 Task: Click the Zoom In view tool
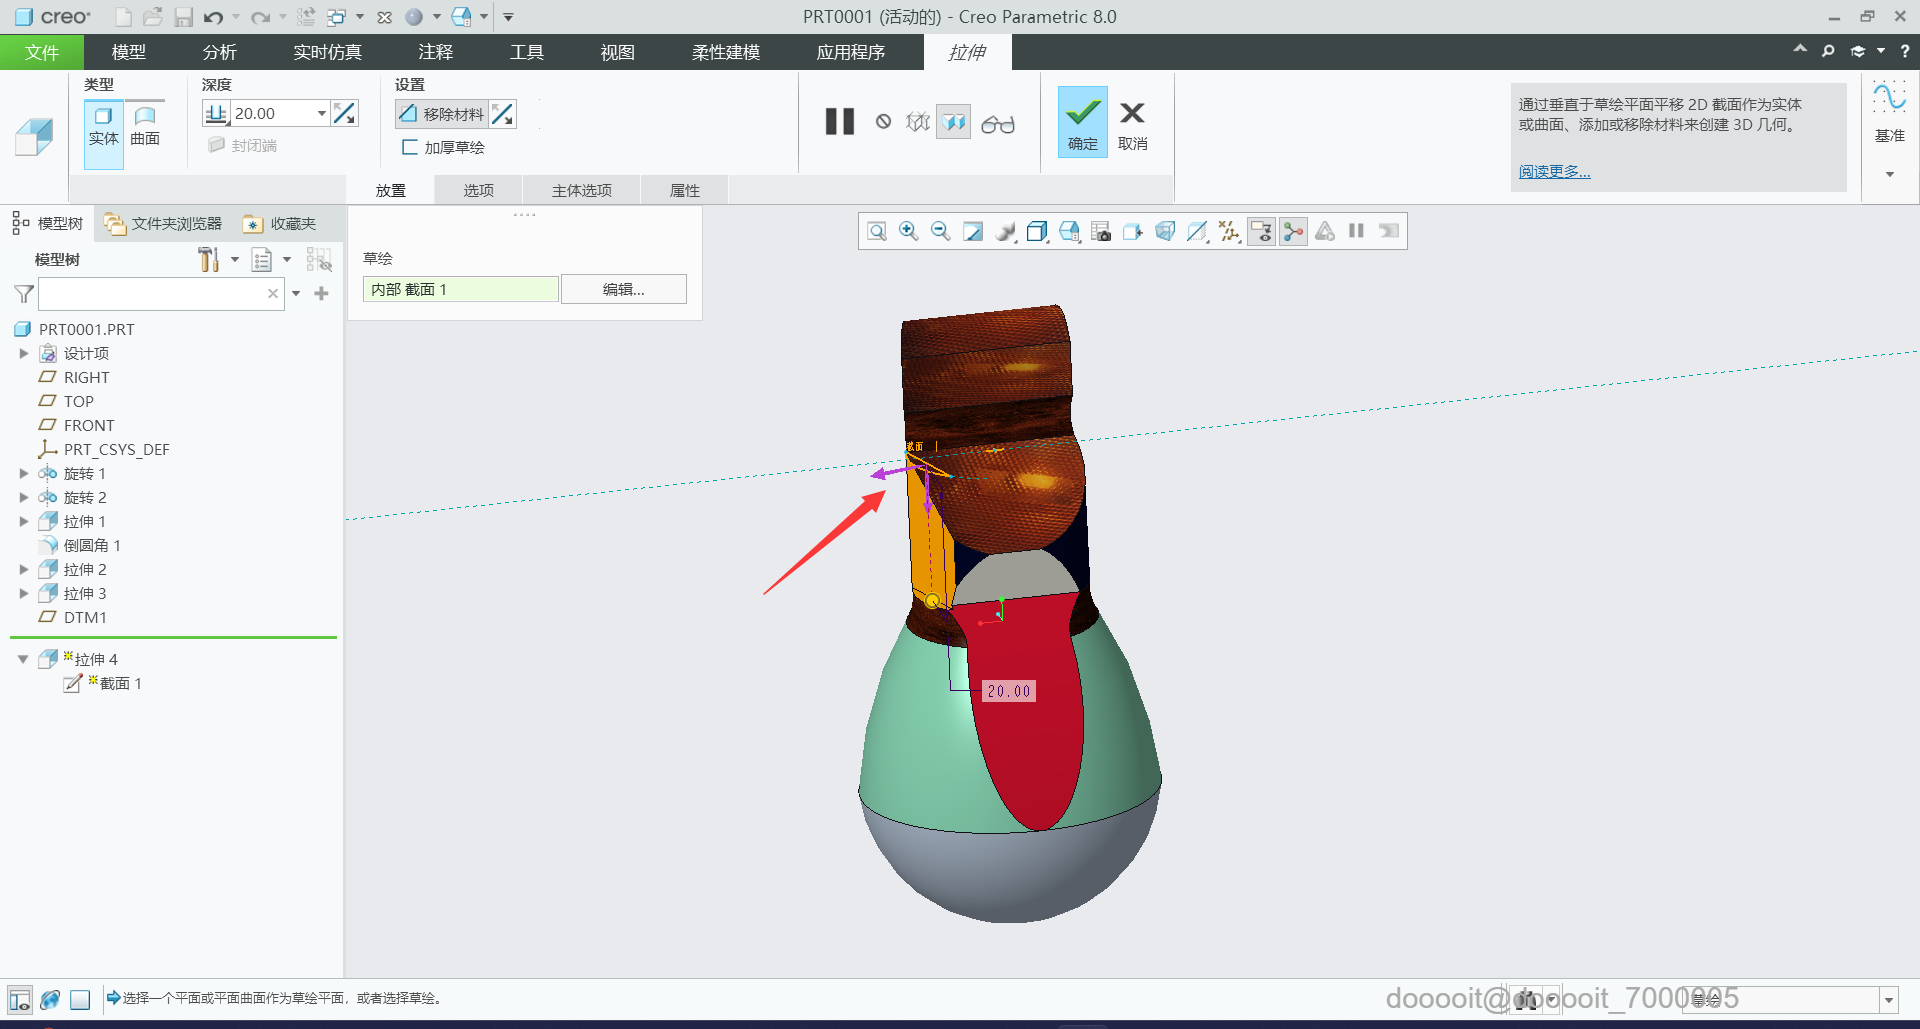[x=908, y=232]
